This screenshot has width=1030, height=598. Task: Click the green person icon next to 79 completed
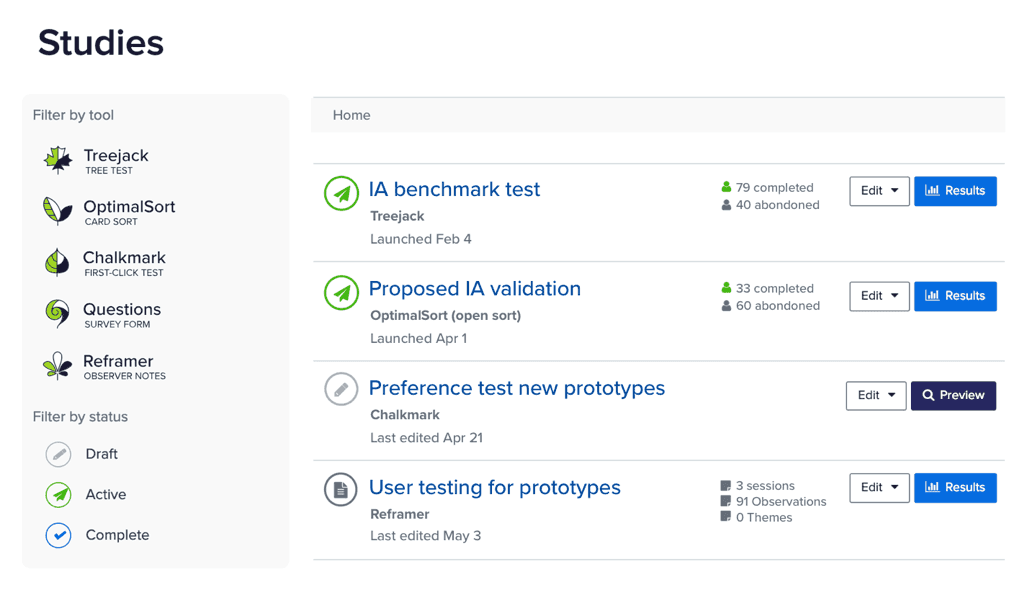[x=726, y=187]
